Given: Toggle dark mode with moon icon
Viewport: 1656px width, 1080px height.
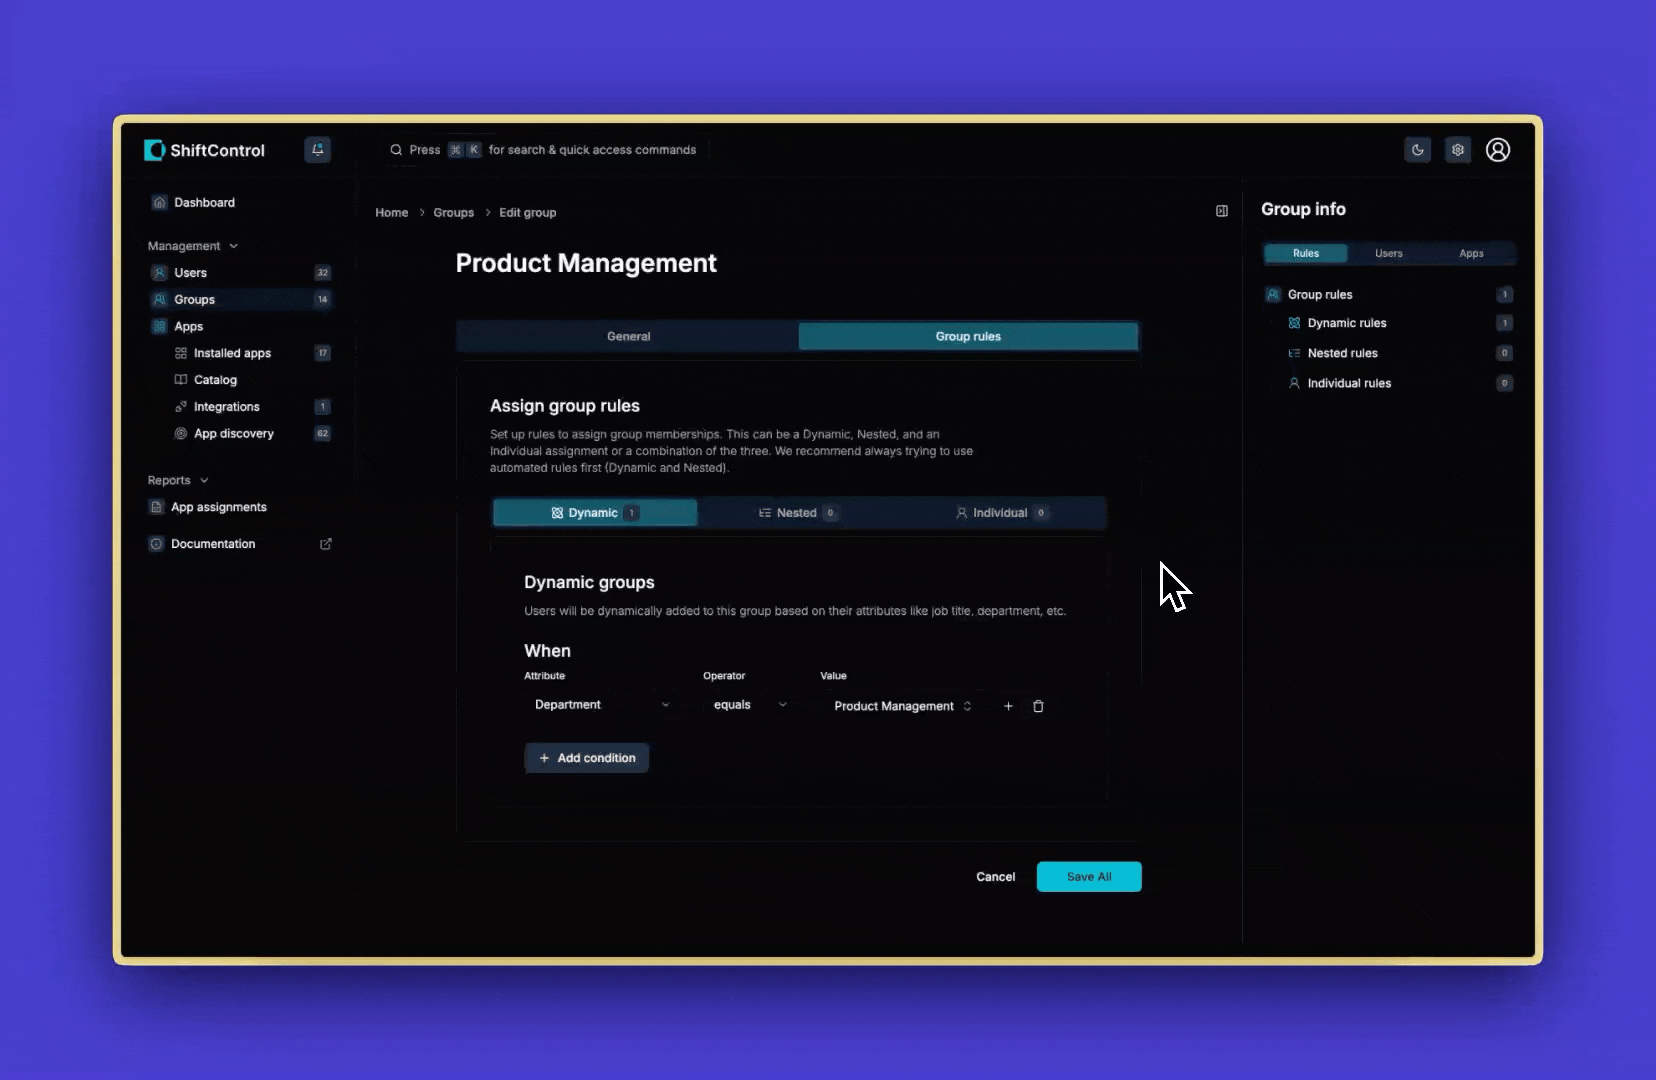Looking at the screenshot, I should 1417,150.
